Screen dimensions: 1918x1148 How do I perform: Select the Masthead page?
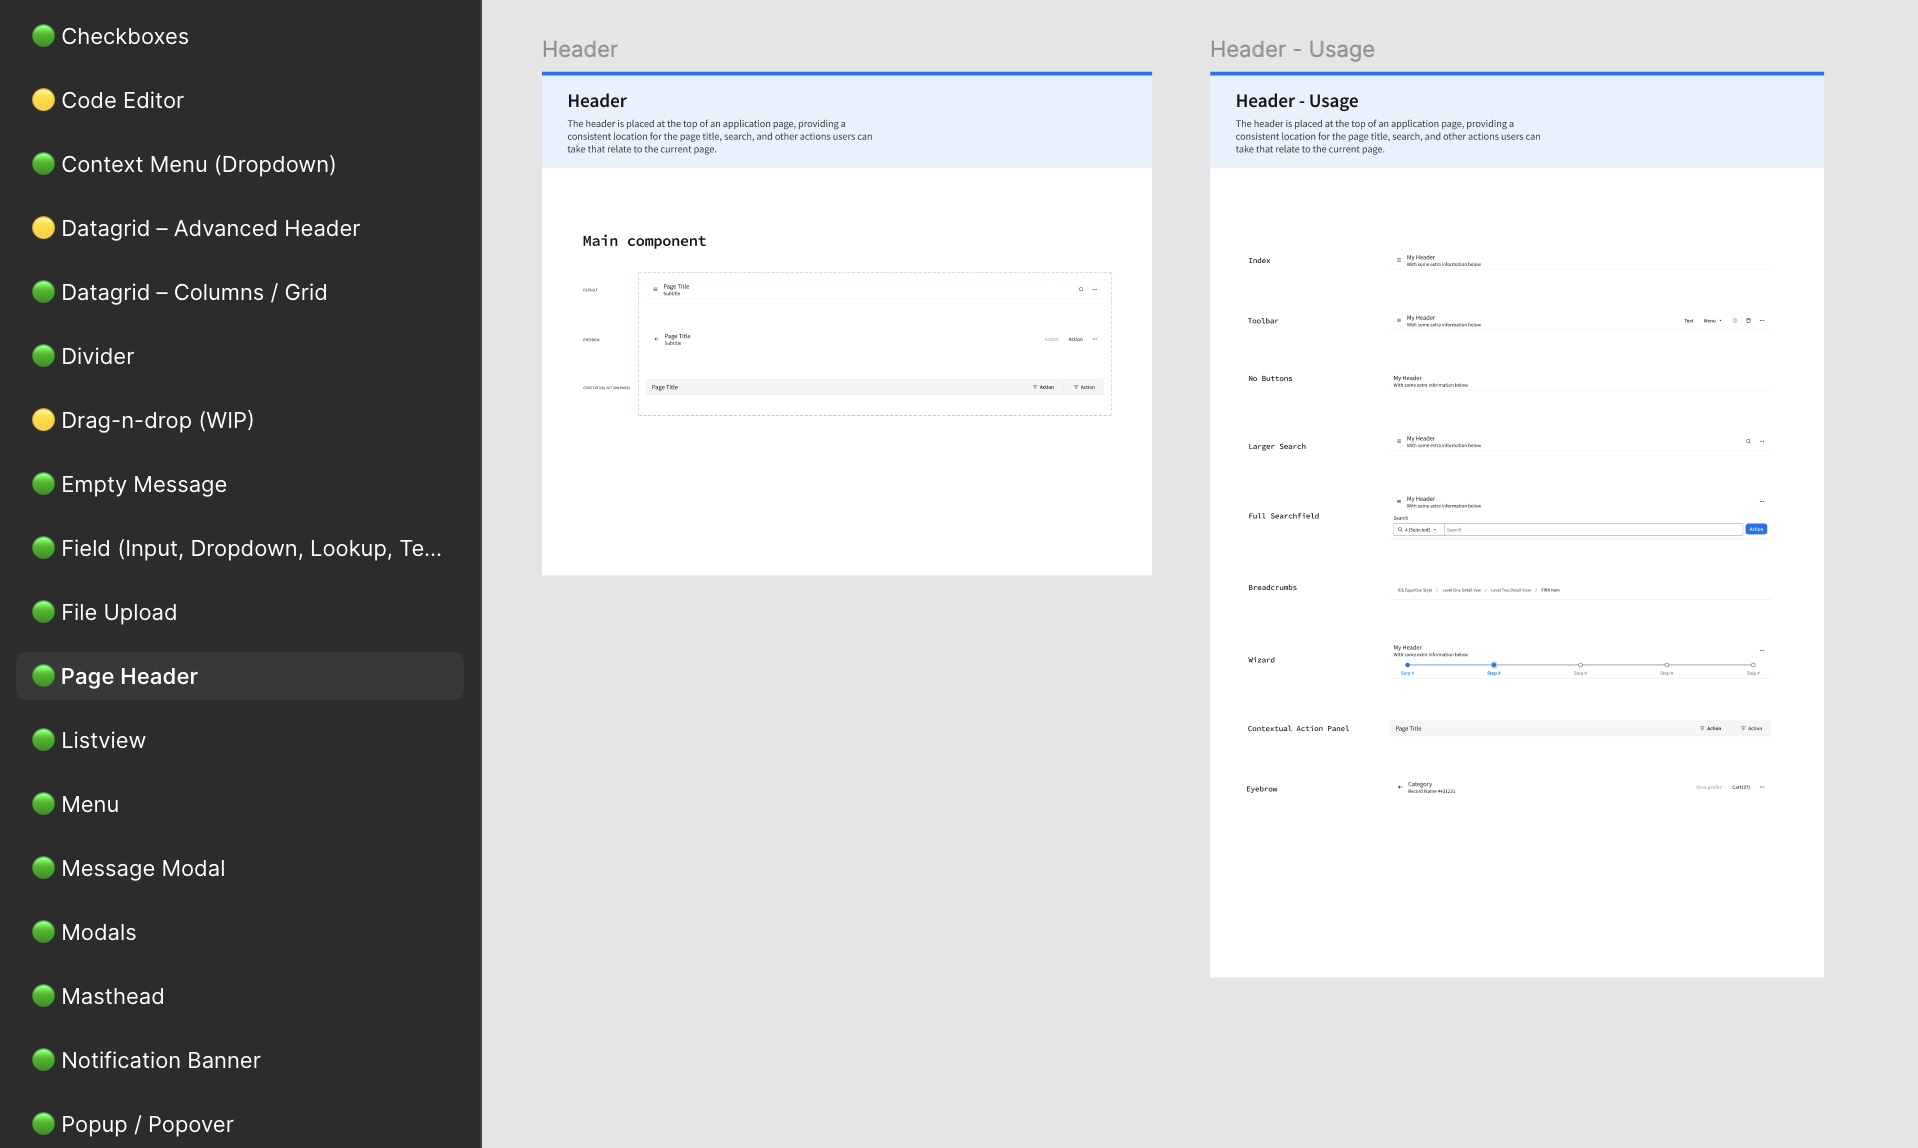pos(240,996)
